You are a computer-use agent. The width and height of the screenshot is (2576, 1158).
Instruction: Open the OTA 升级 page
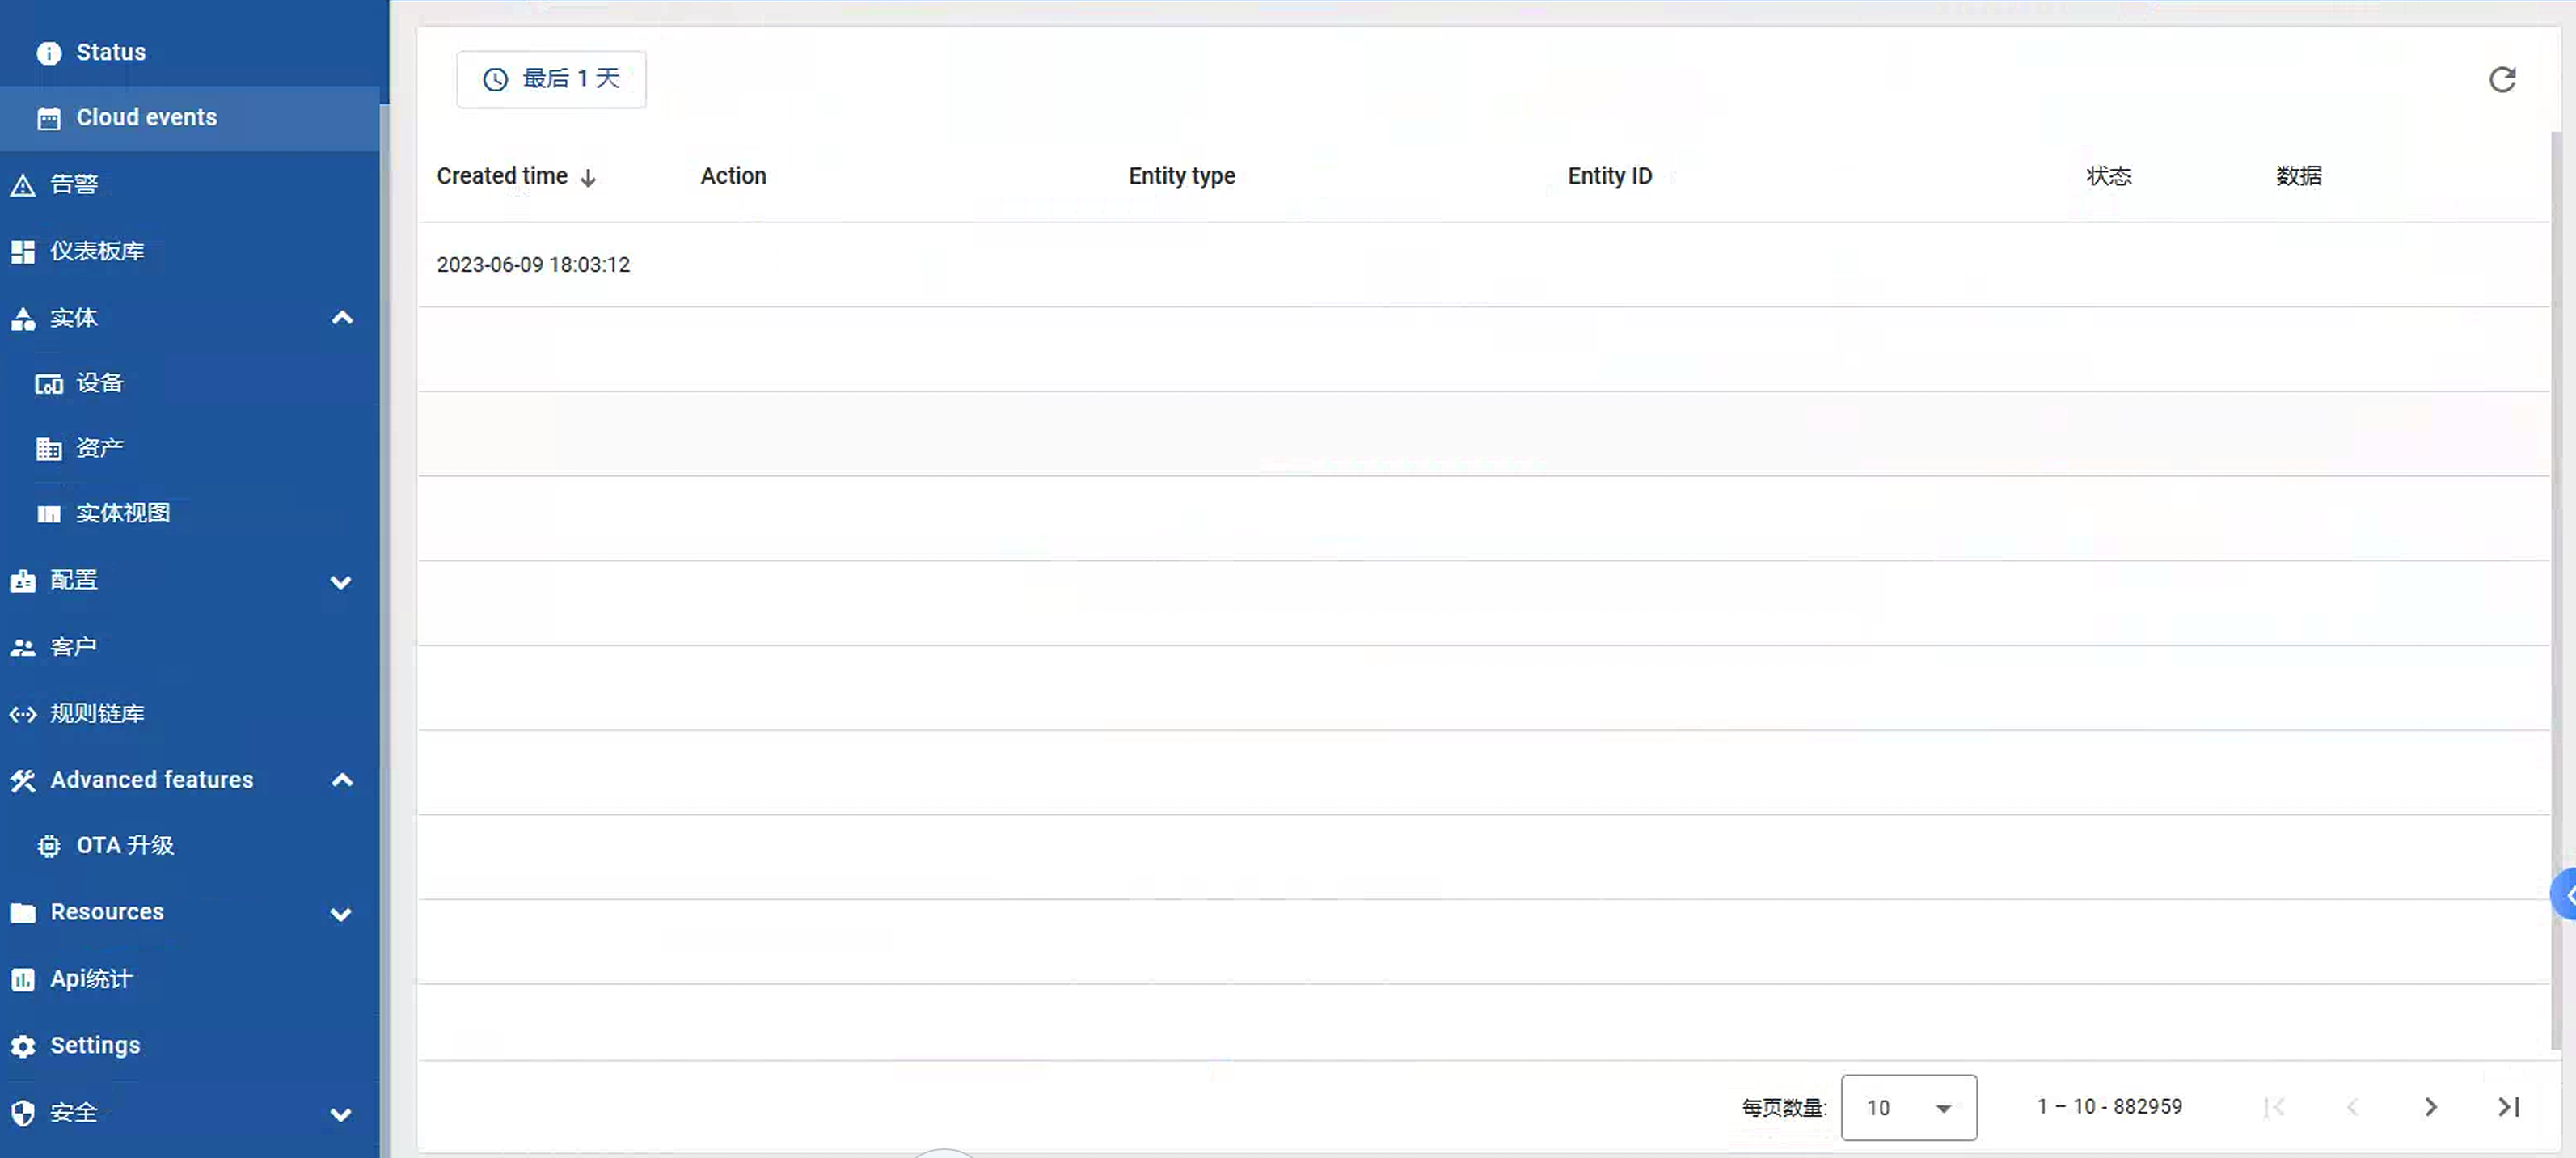(125, 845)
